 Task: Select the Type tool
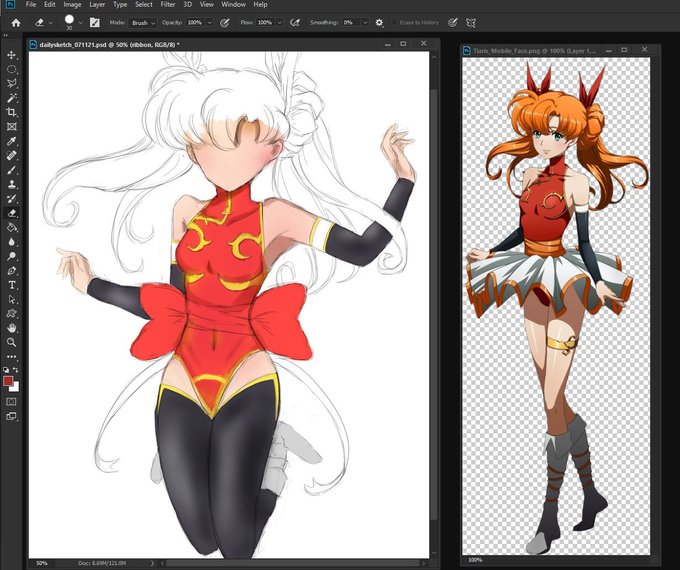12,285
